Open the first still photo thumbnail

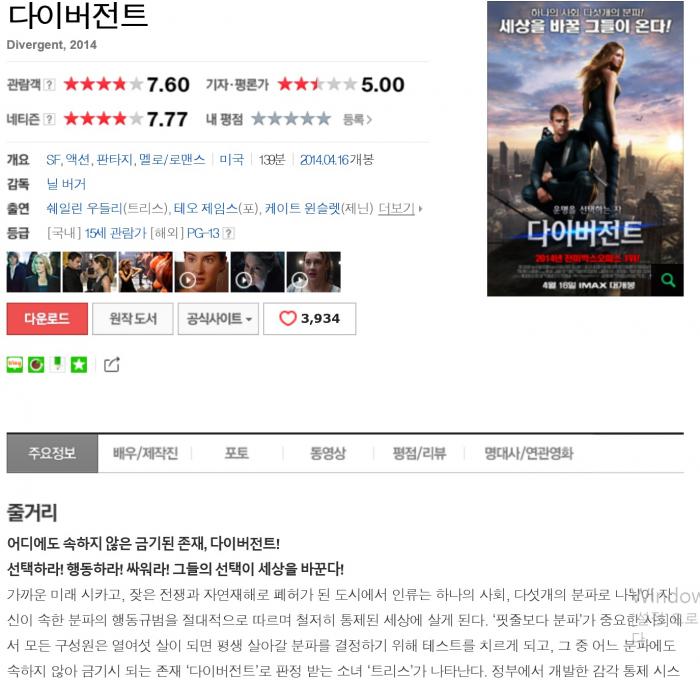[33, 272]
